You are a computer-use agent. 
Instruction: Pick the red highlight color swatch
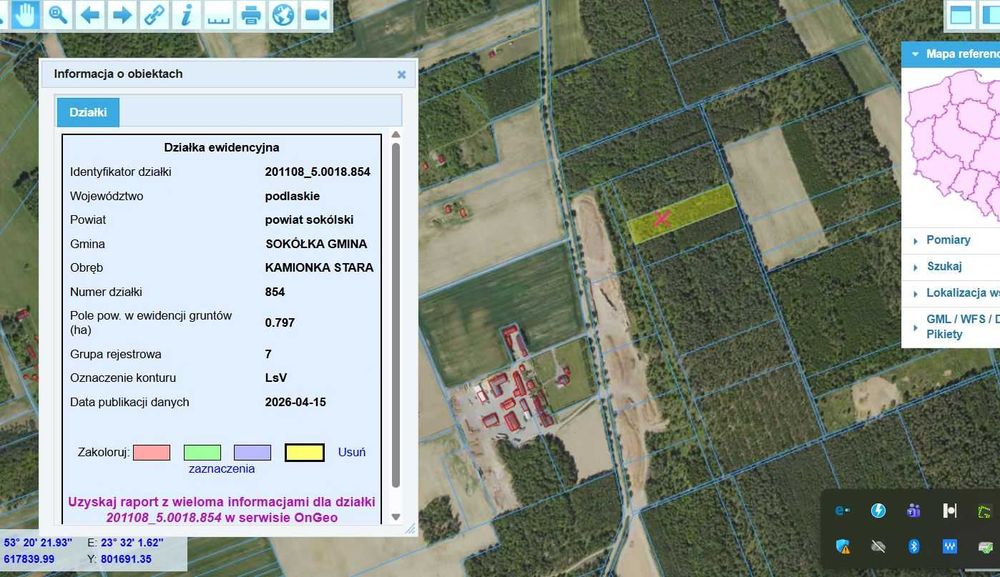151,453
